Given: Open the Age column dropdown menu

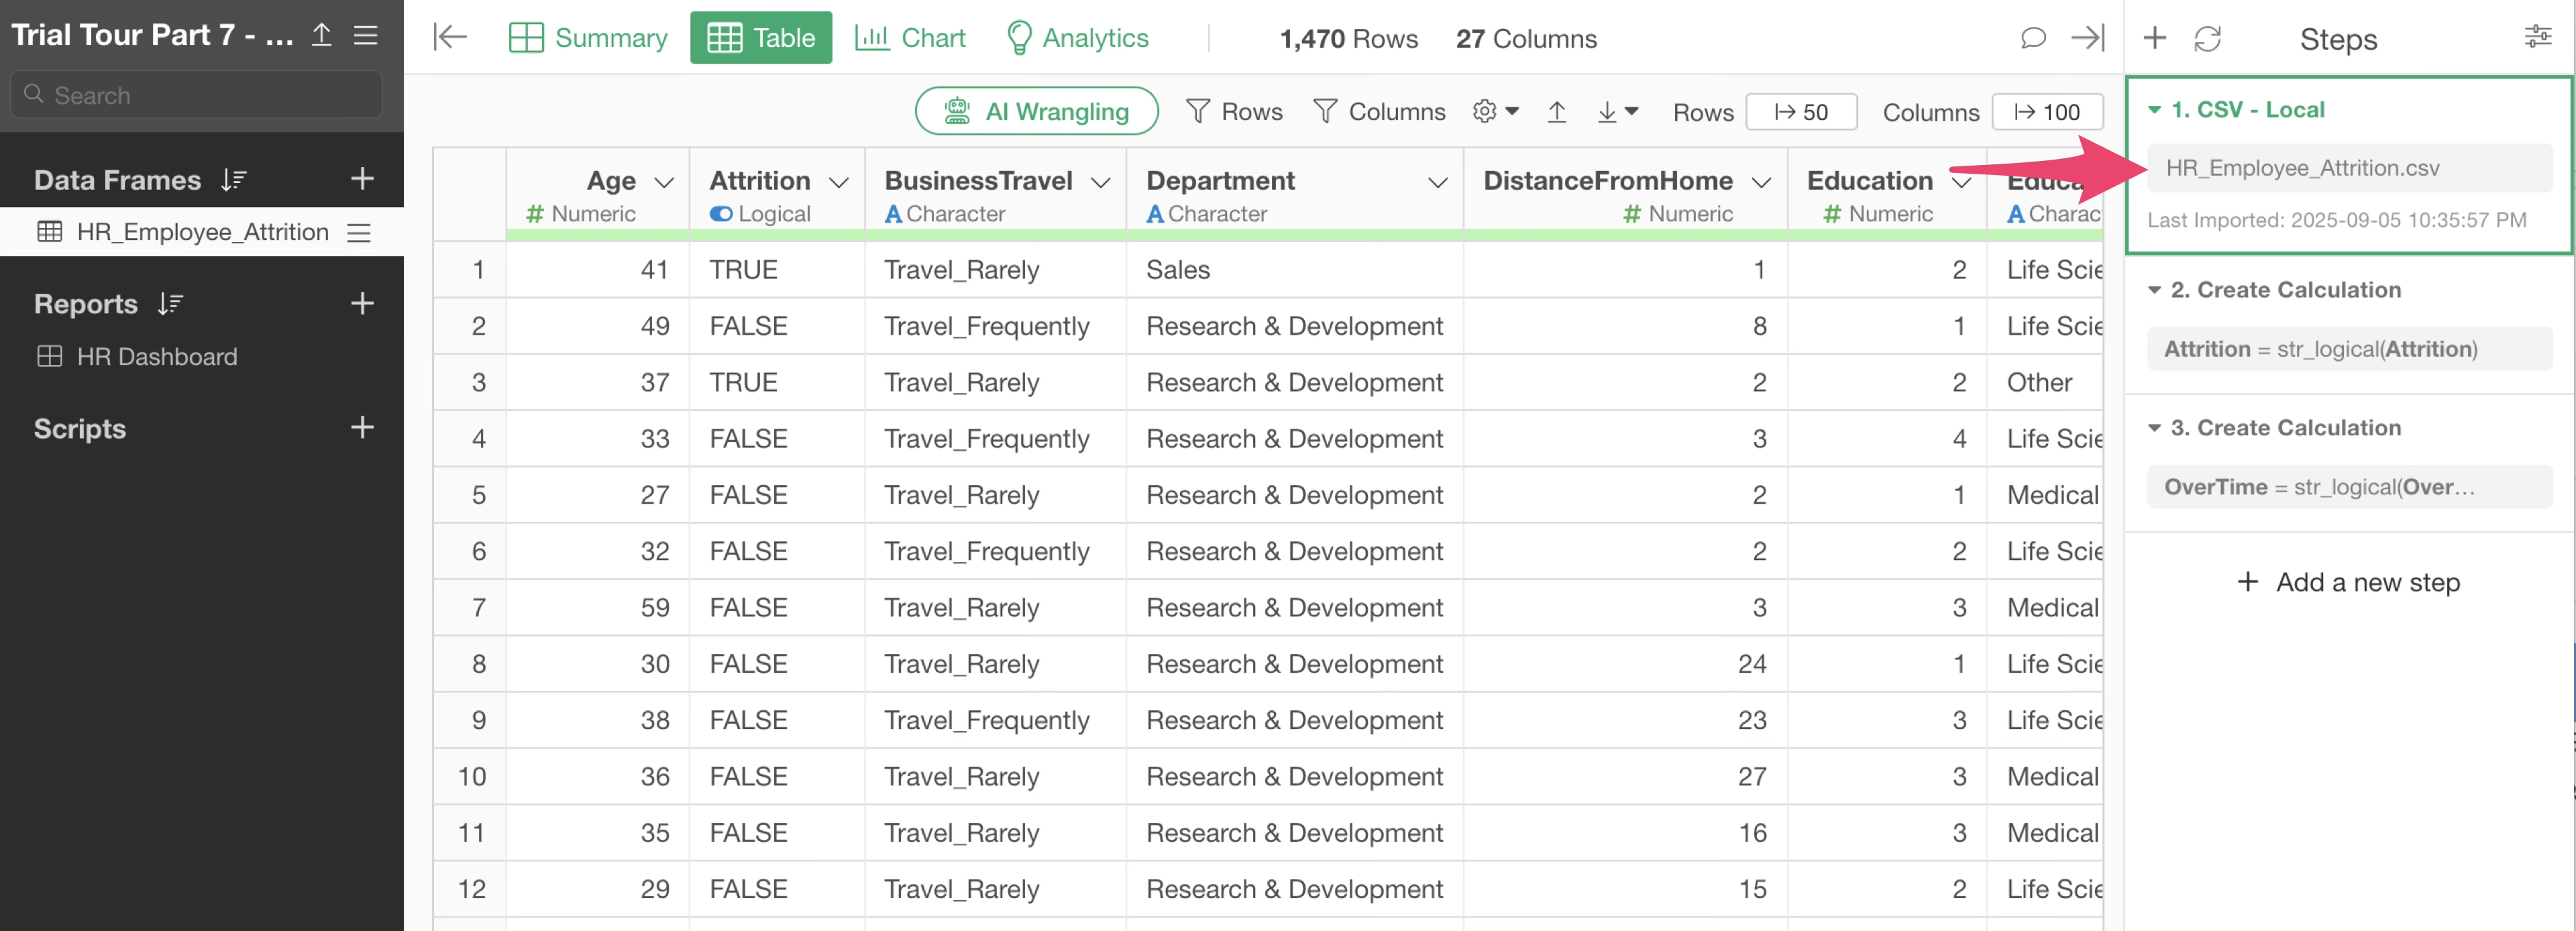Looking at the screenshot, I should (x=664, y=182).
